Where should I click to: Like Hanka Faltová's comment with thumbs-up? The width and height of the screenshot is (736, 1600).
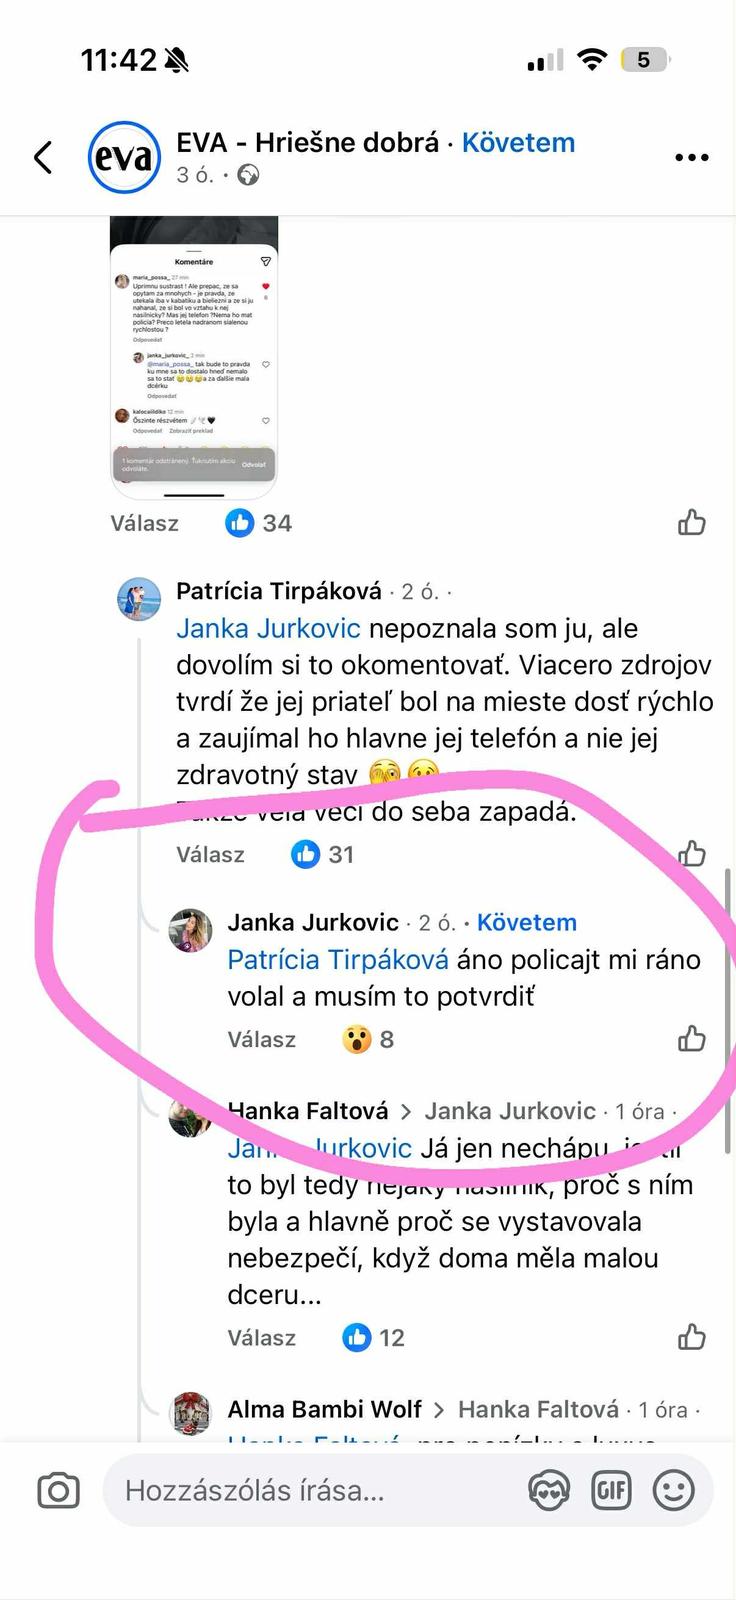click(692, 1337)
